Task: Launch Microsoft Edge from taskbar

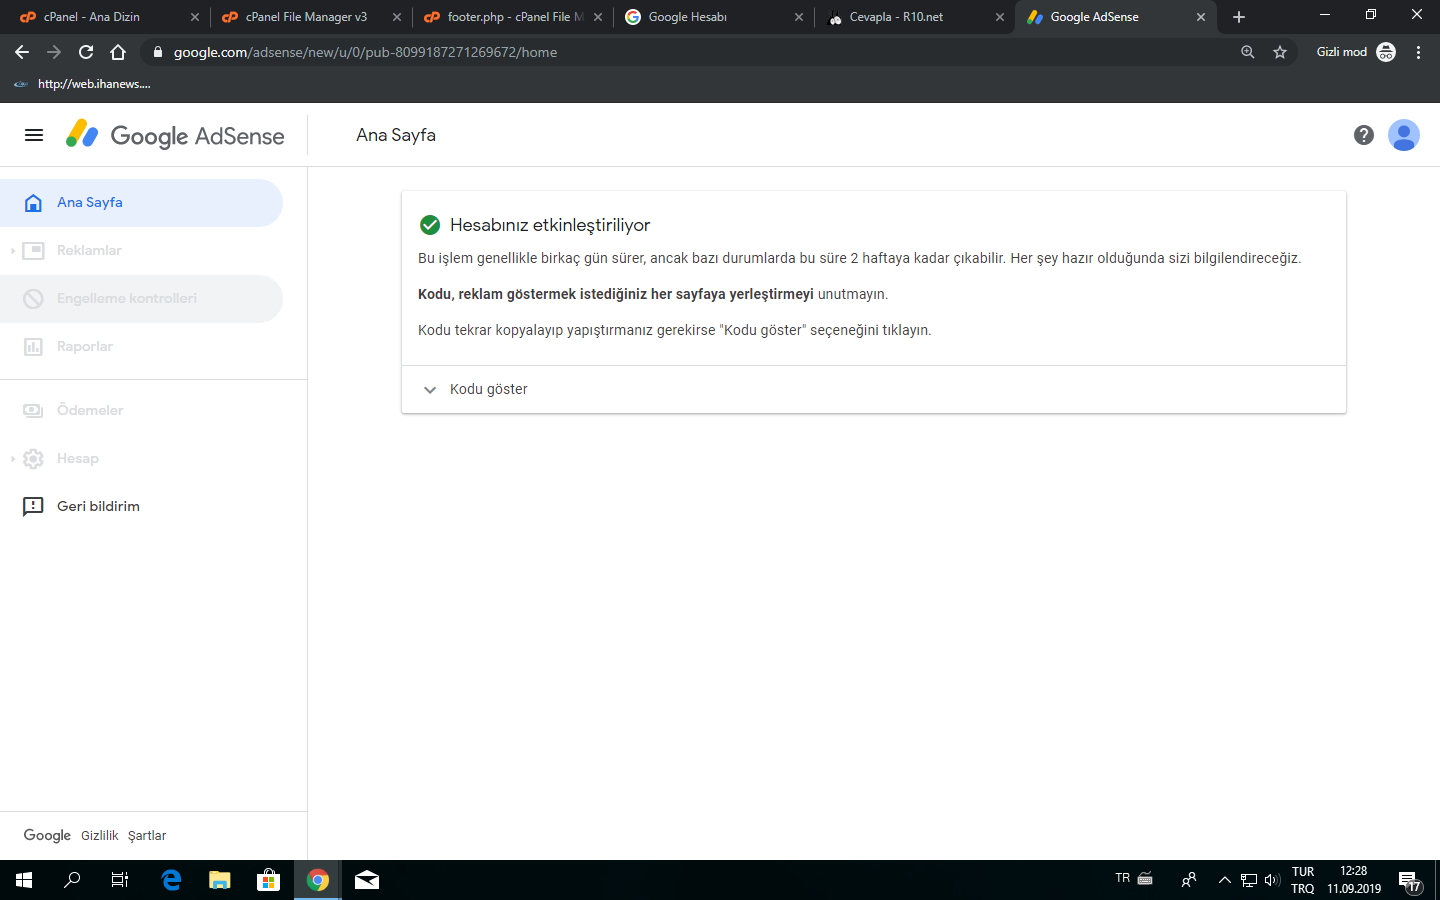Action: (x=171, y=880)
